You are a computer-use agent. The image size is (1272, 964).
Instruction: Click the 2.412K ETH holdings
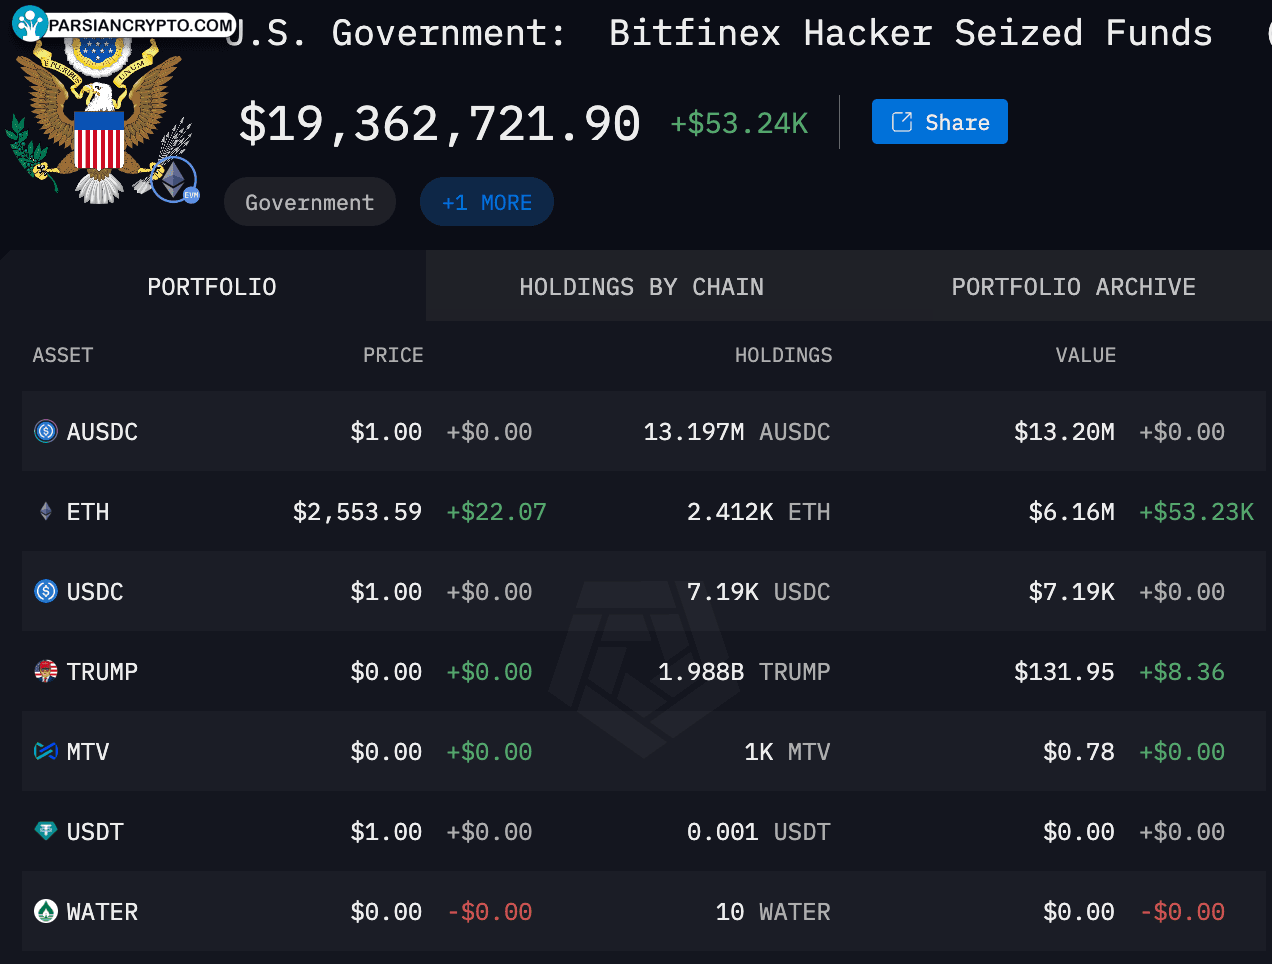pos(759,512)
